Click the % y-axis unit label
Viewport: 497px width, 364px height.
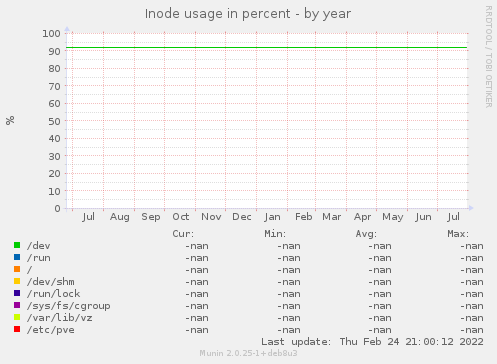click(10, 120)
